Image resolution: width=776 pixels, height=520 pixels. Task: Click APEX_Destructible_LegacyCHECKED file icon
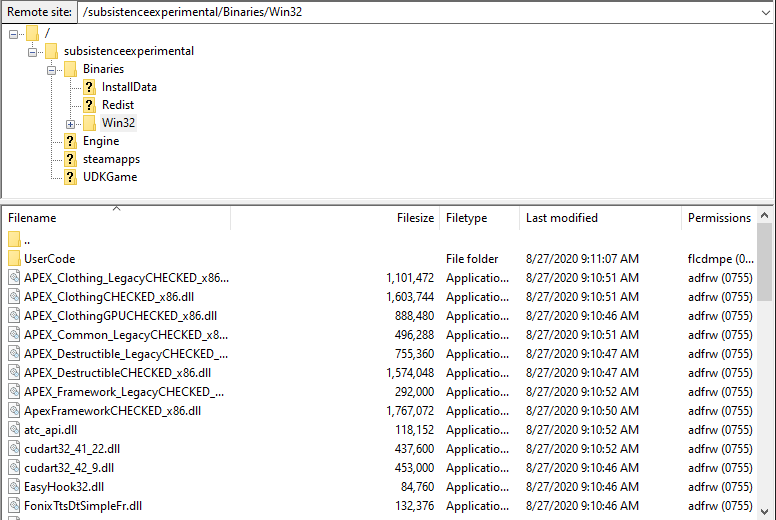coord(14,354)
